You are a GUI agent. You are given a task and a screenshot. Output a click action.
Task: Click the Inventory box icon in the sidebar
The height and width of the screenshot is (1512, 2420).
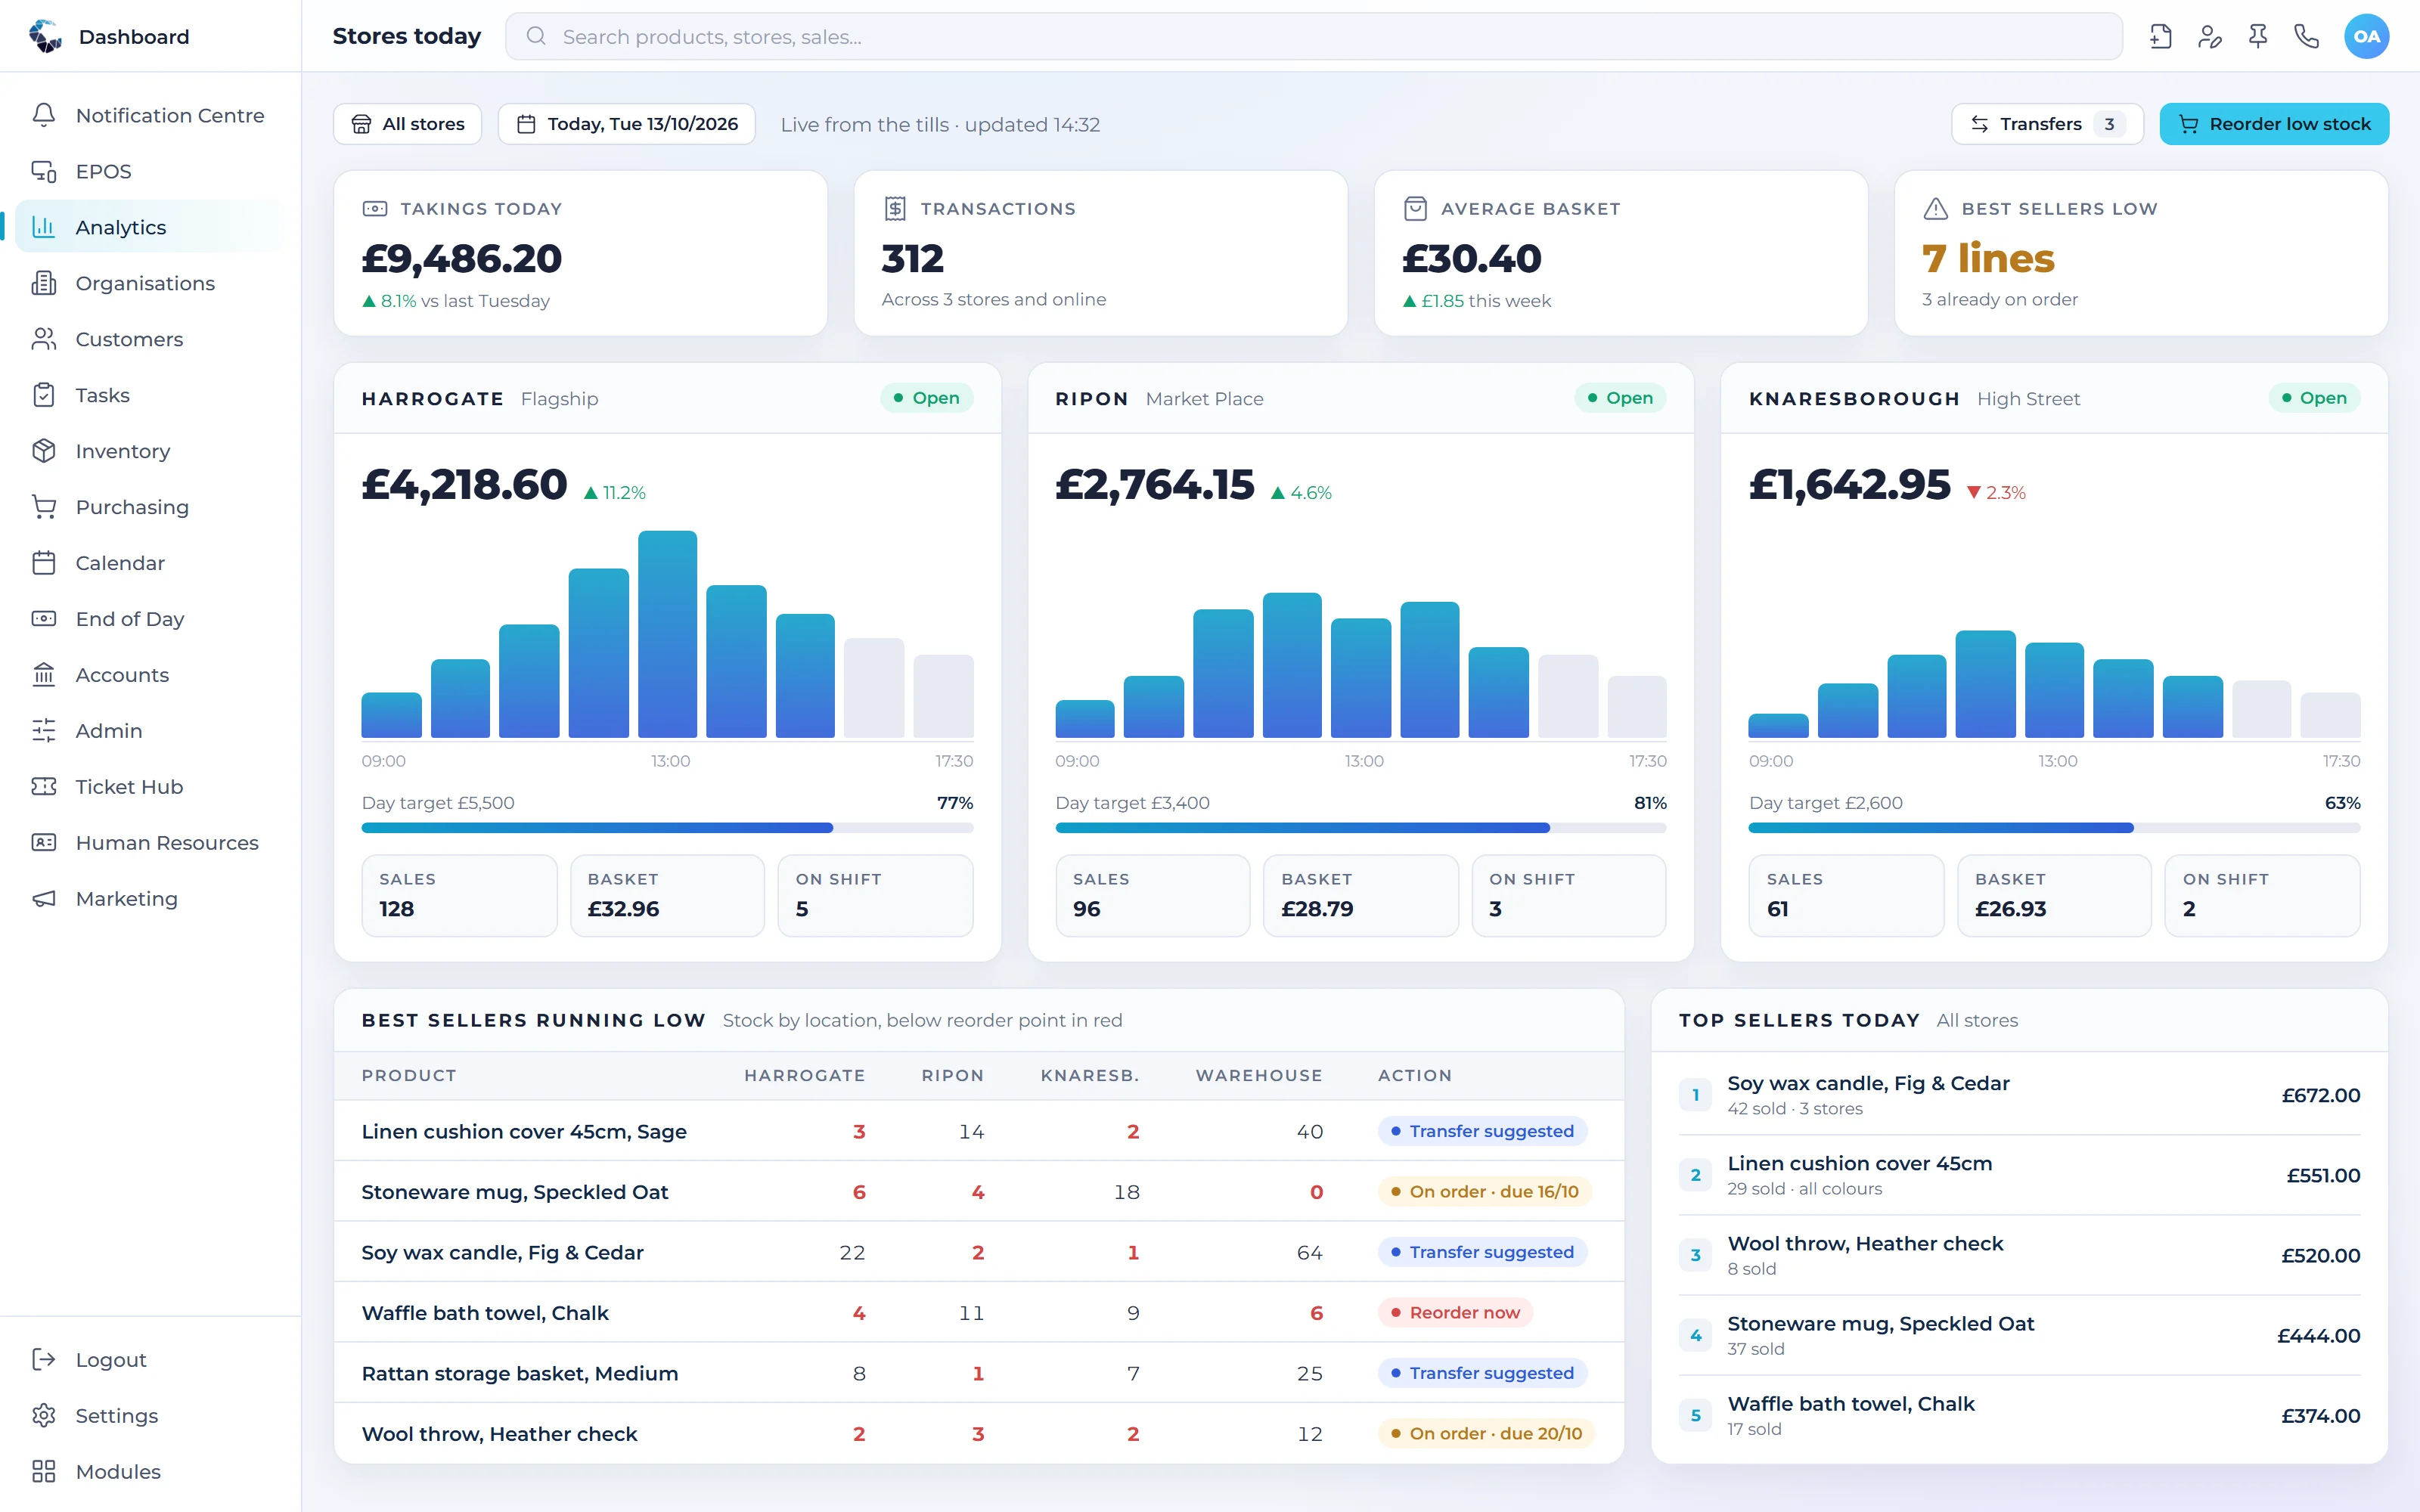click(44, 451)
